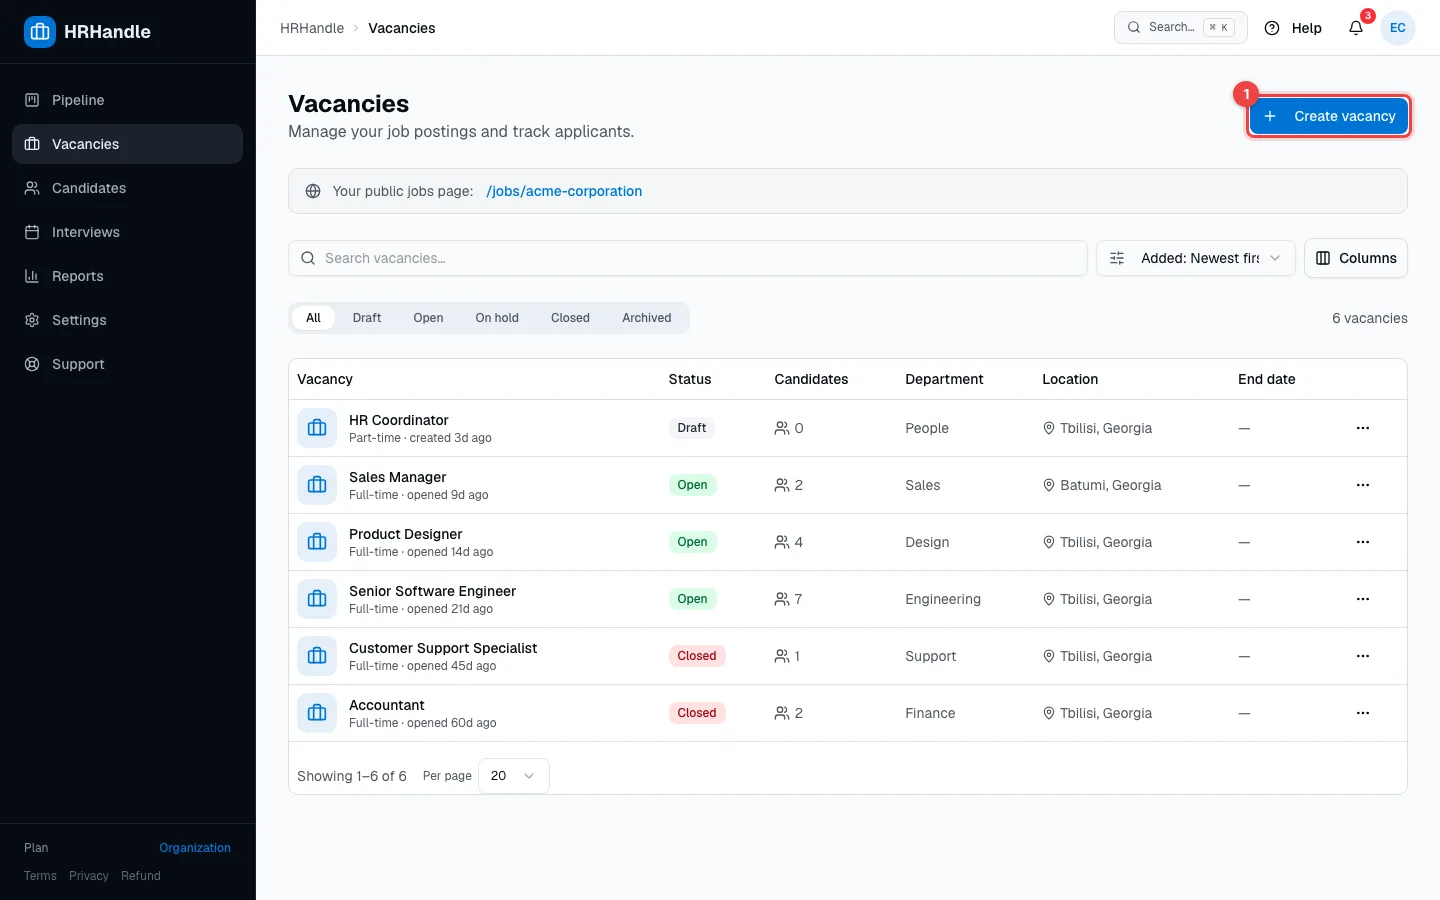Image resolution: width=1440 pixels, height=900 pixels.
Task: Click the Support lifebuoy icon
Action: (x=32, y=364)
